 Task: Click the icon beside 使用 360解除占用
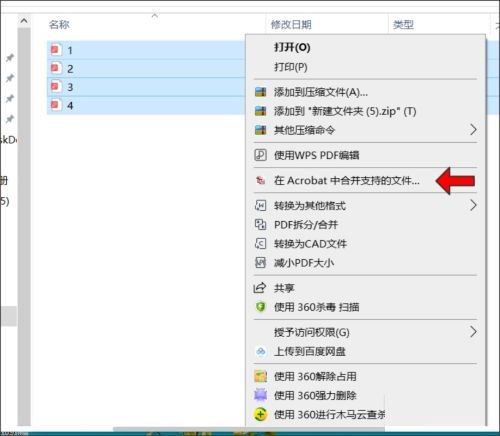pos(260,376)
